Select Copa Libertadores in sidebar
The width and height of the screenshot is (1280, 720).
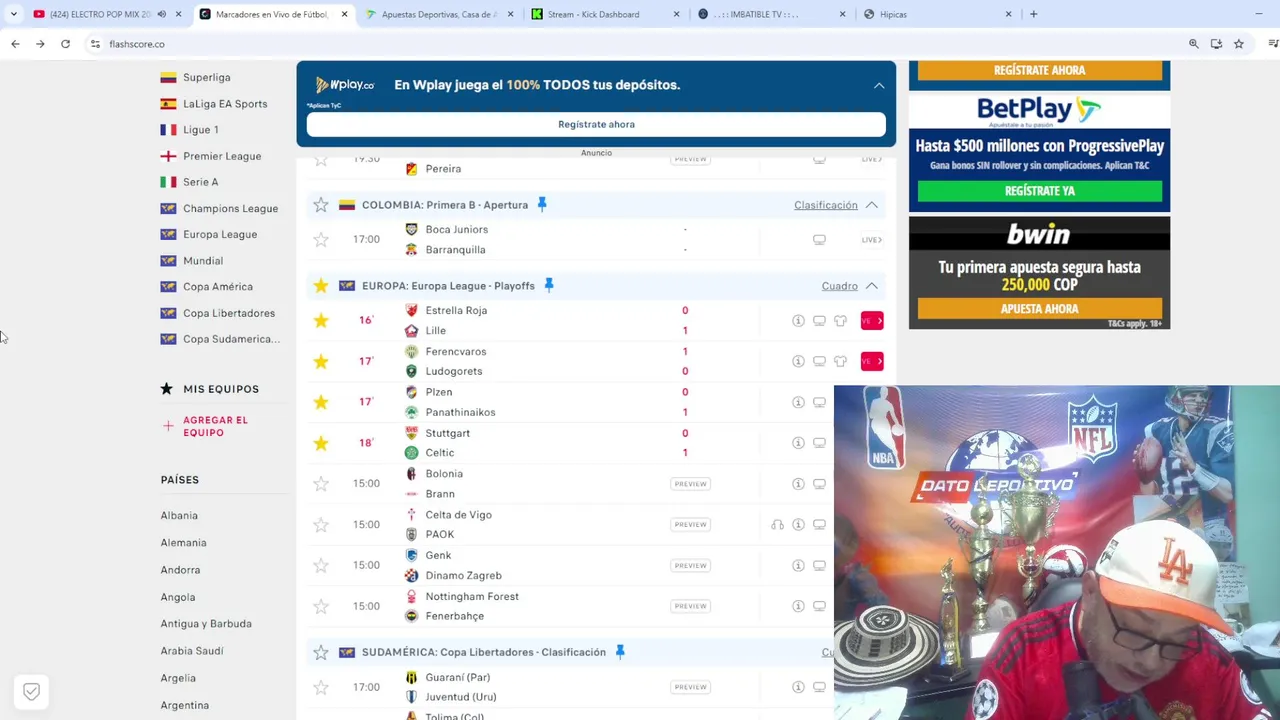[228, 313]
